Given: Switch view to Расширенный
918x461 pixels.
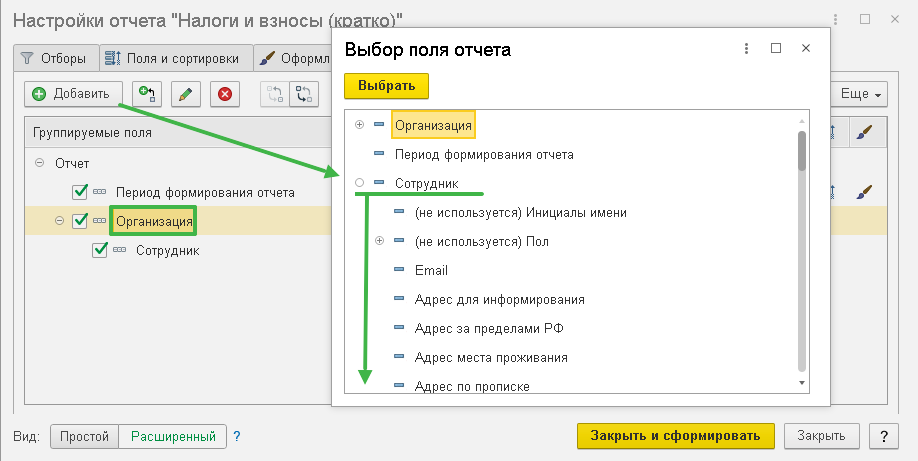Looking at the screenshot, I should (173, 436).
